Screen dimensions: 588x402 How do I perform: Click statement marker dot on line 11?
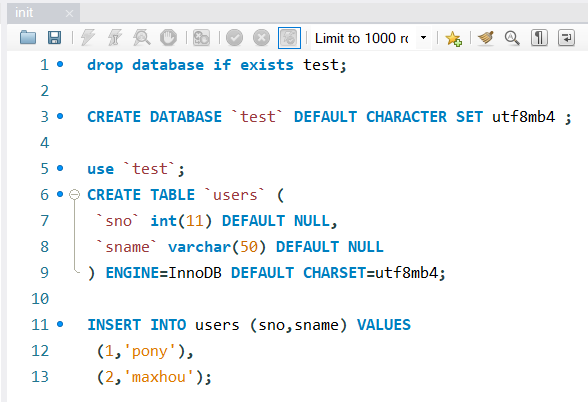[60, 324]
